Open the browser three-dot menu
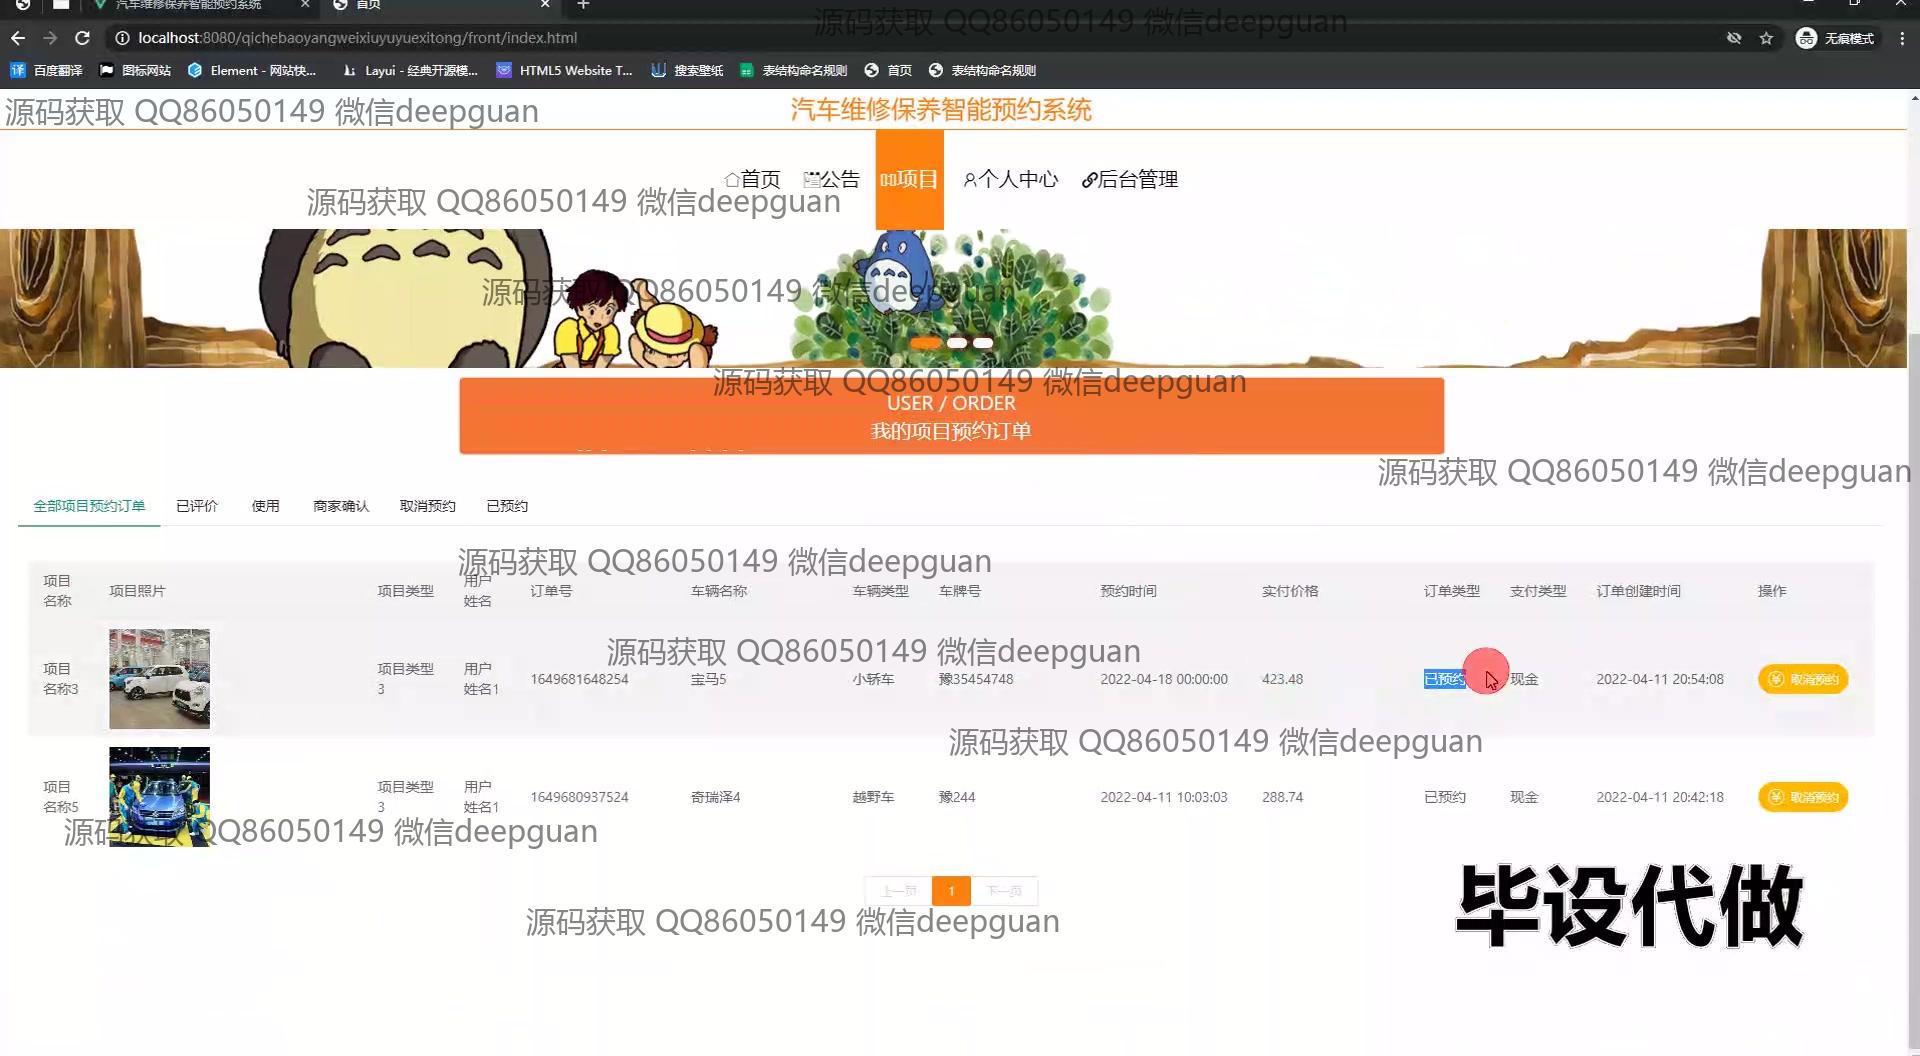1920x1056 pixels. pyautogui.click(x=1902, y=38)
